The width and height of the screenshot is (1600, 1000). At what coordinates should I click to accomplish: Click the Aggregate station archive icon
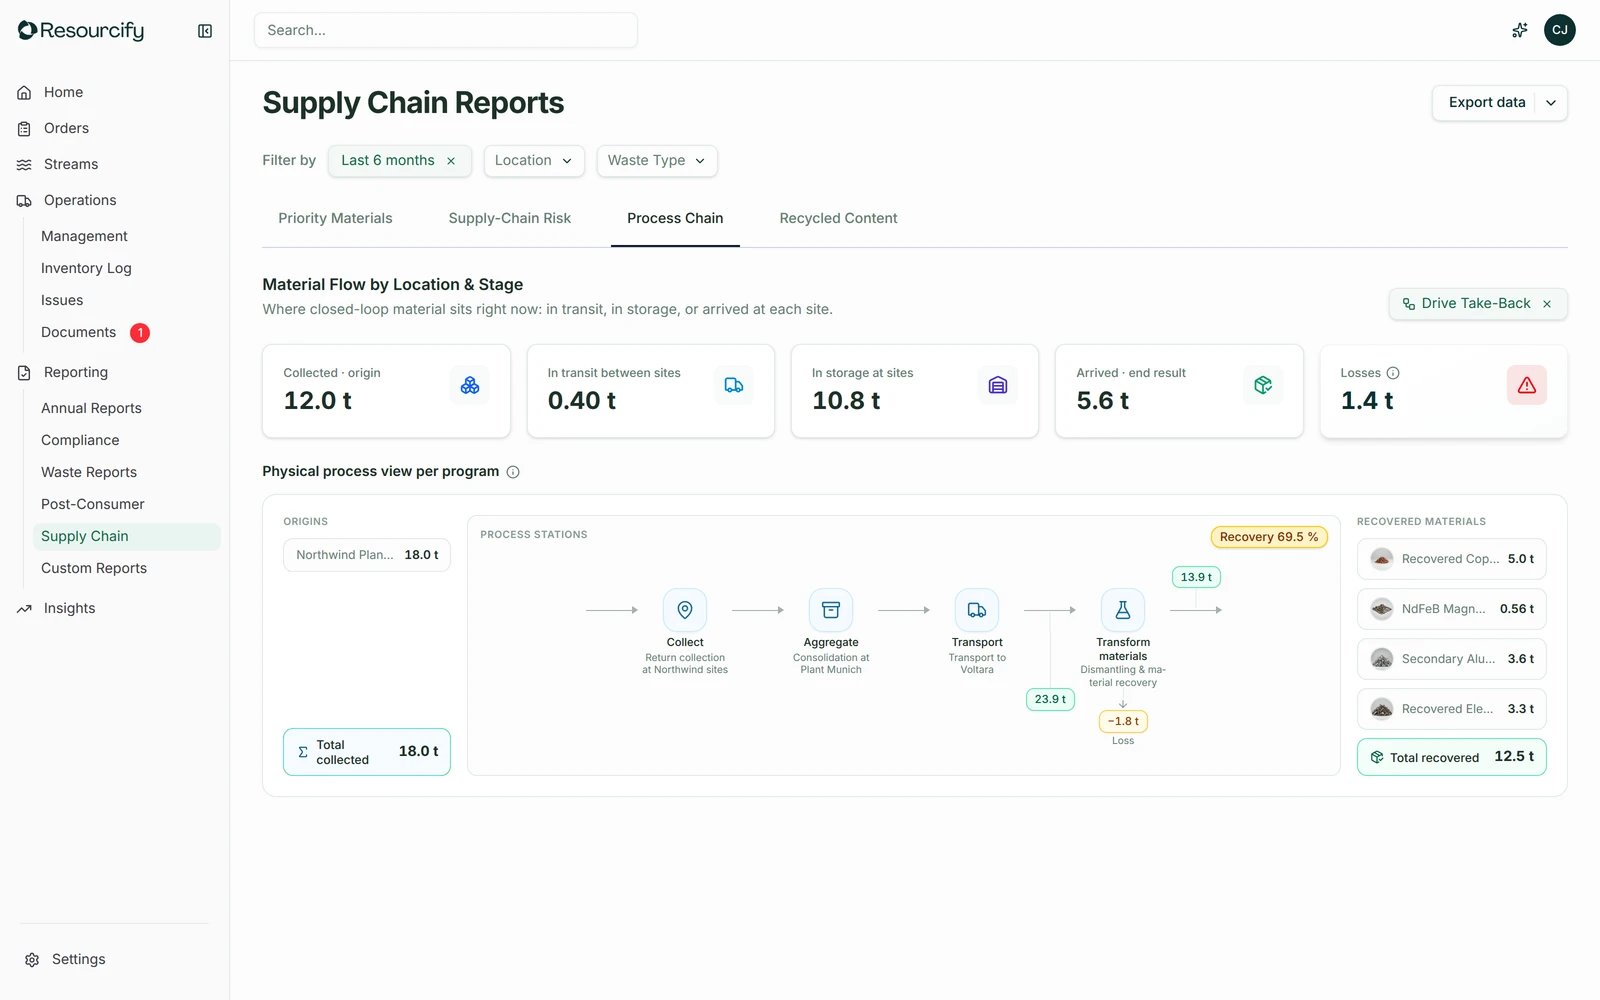tap(831, 610)
